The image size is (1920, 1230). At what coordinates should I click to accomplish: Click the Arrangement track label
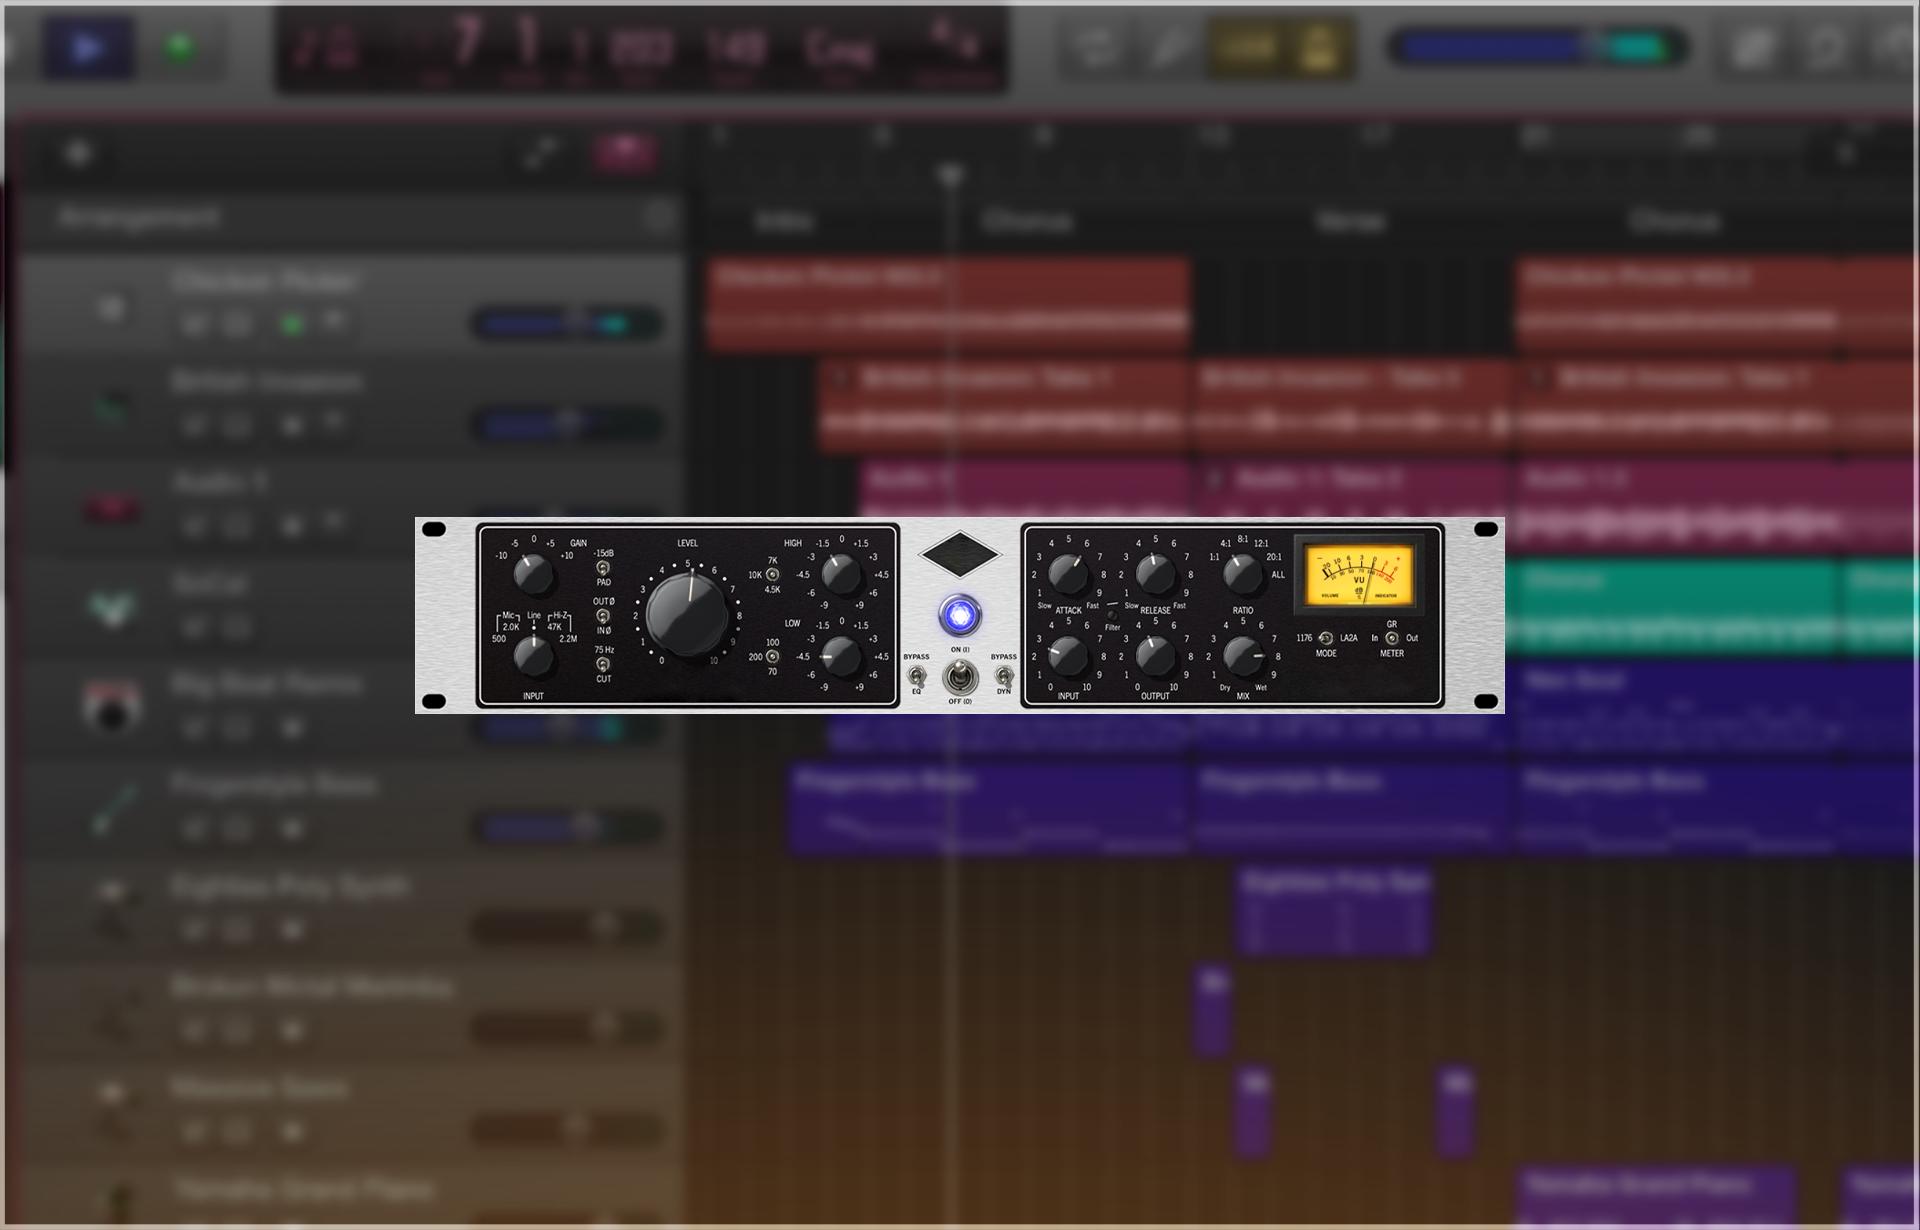[x=138, y=217]
